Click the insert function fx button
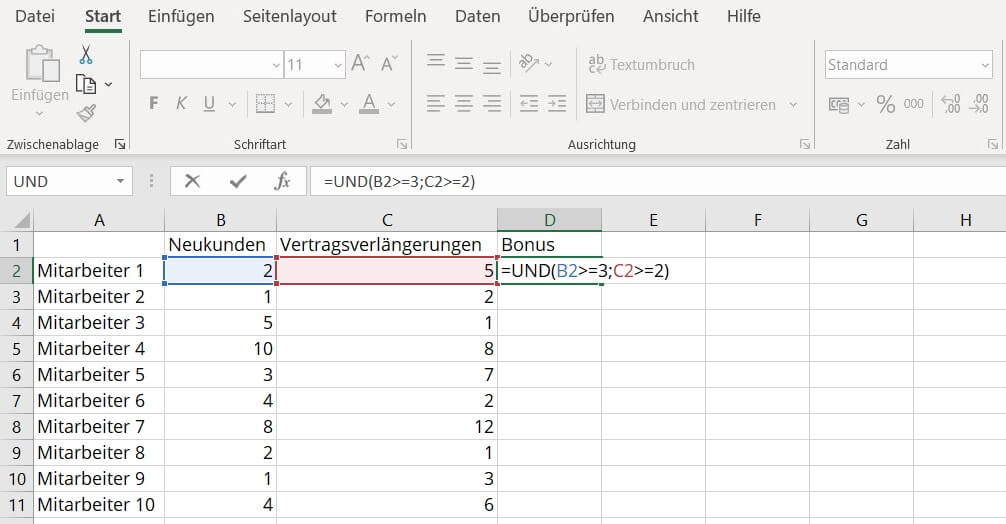 pos(282,182)
